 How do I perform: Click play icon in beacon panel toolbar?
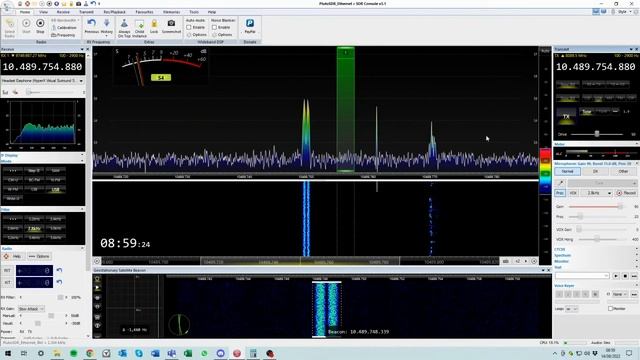[x=97, y=288]
